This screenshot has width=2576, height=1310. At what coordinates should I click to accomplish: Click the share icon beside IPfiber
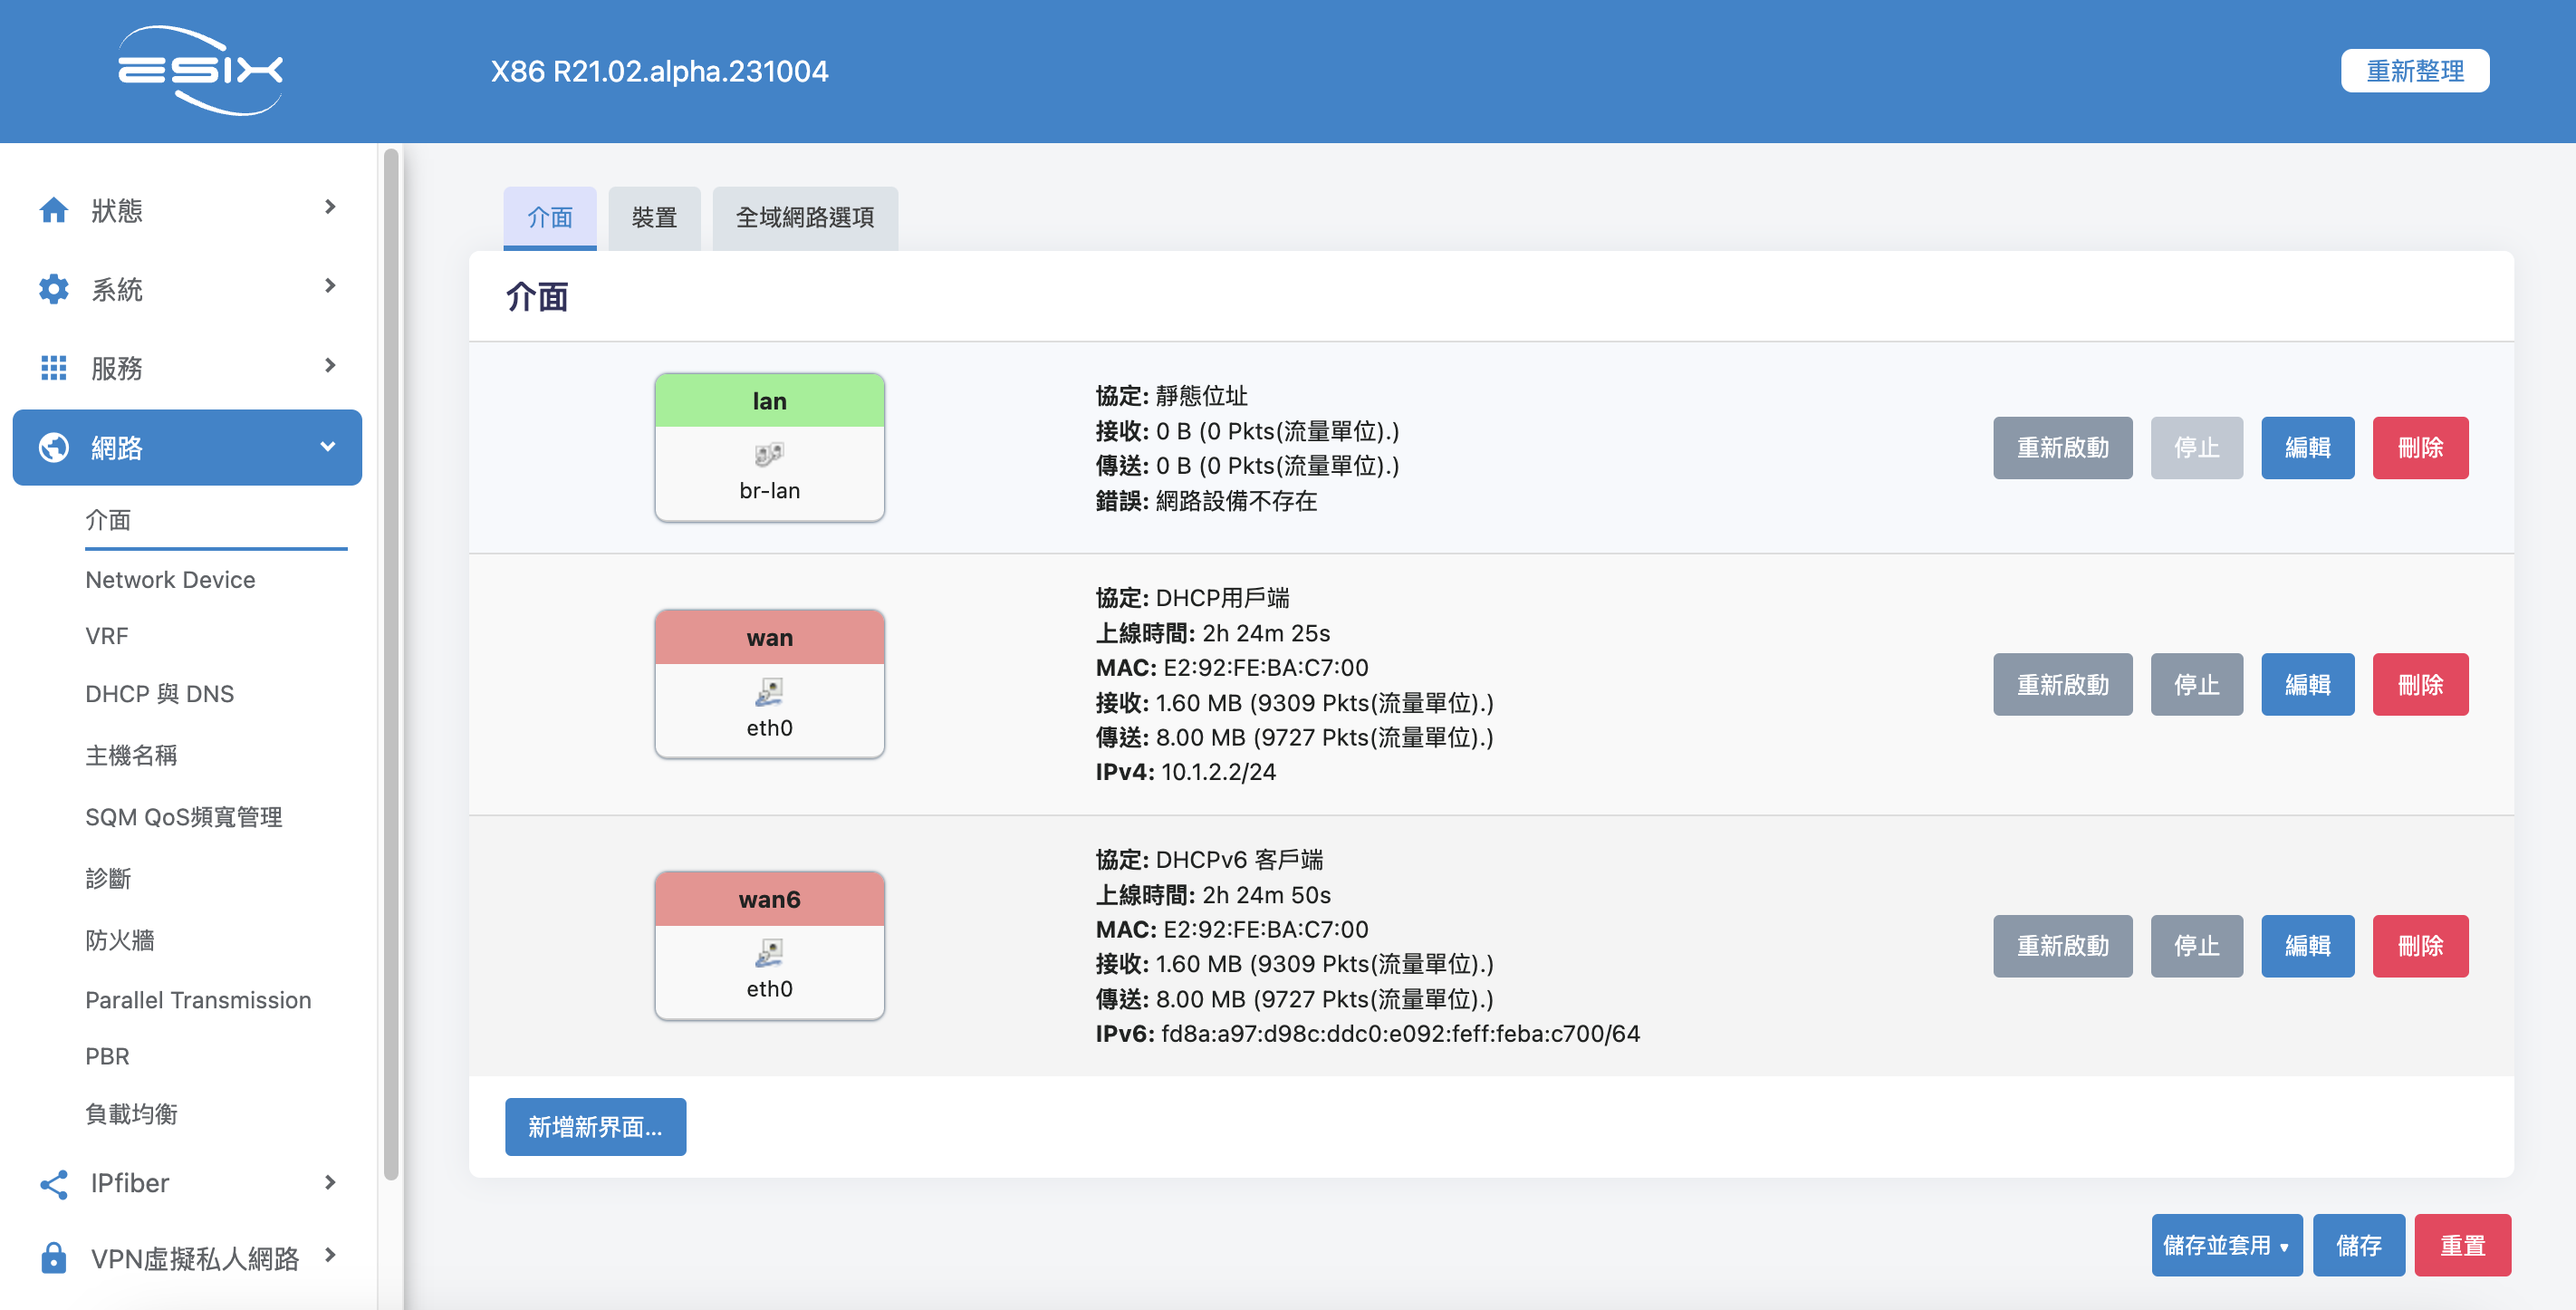click(53, 1184)
